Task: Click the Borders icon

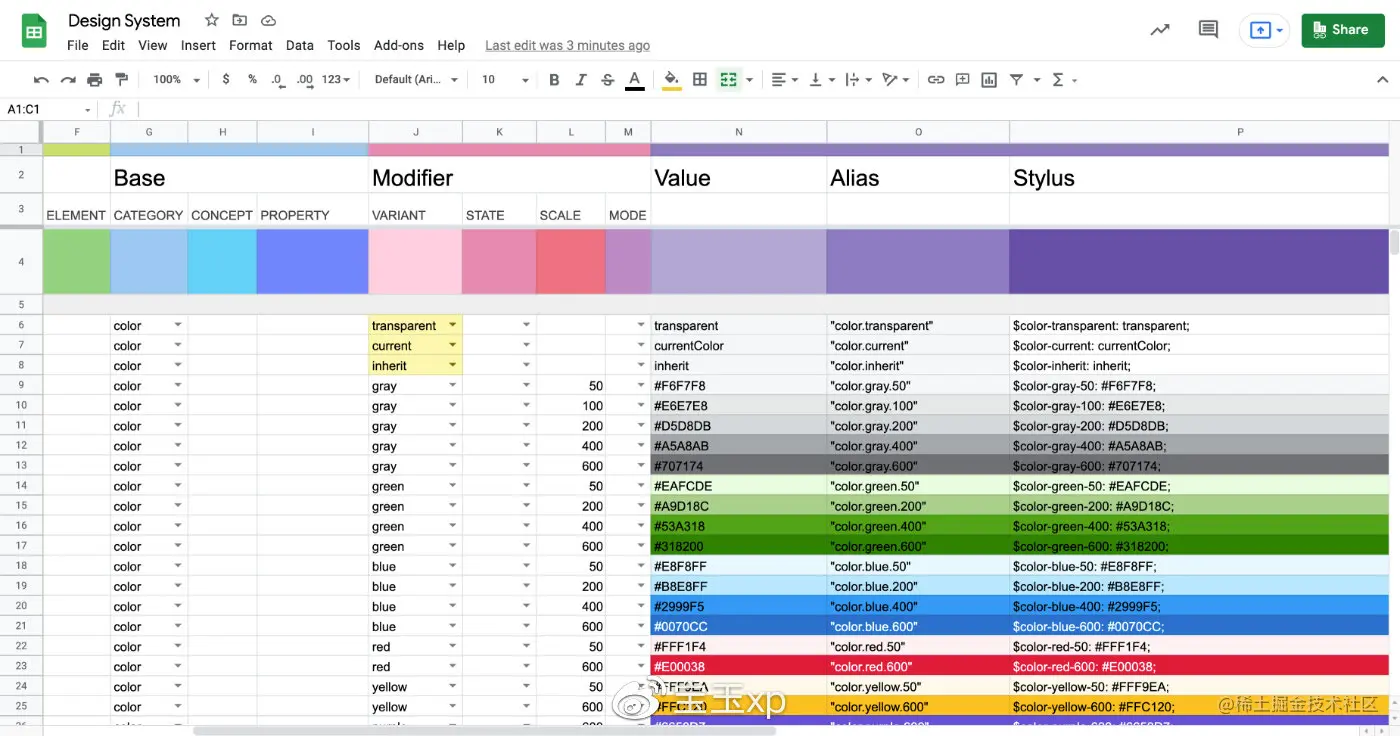Action: (x=700, y=80)
